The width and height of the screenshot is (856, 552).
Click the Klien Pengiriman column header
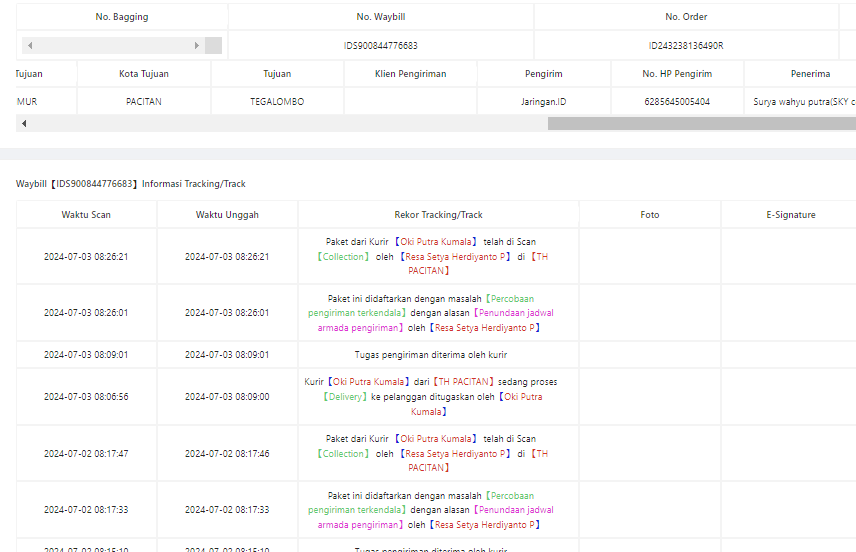pos(411,74)
